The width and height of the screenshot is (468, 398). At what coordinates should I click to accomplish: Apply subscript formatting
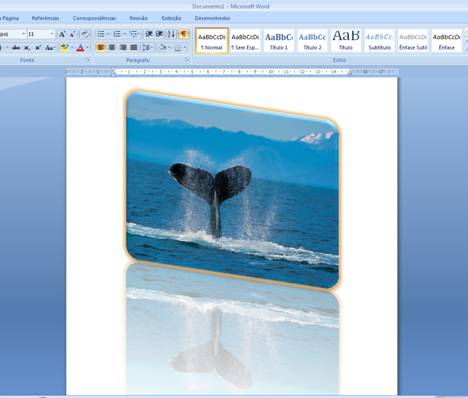tap(27, 48)
